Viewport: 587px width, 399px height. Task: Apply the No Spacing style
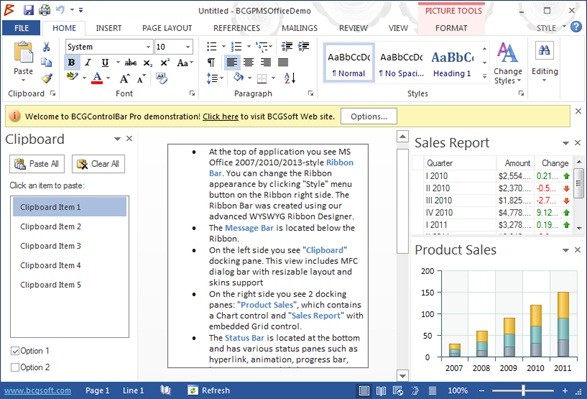pyautogui.click(x=401, y=63)
